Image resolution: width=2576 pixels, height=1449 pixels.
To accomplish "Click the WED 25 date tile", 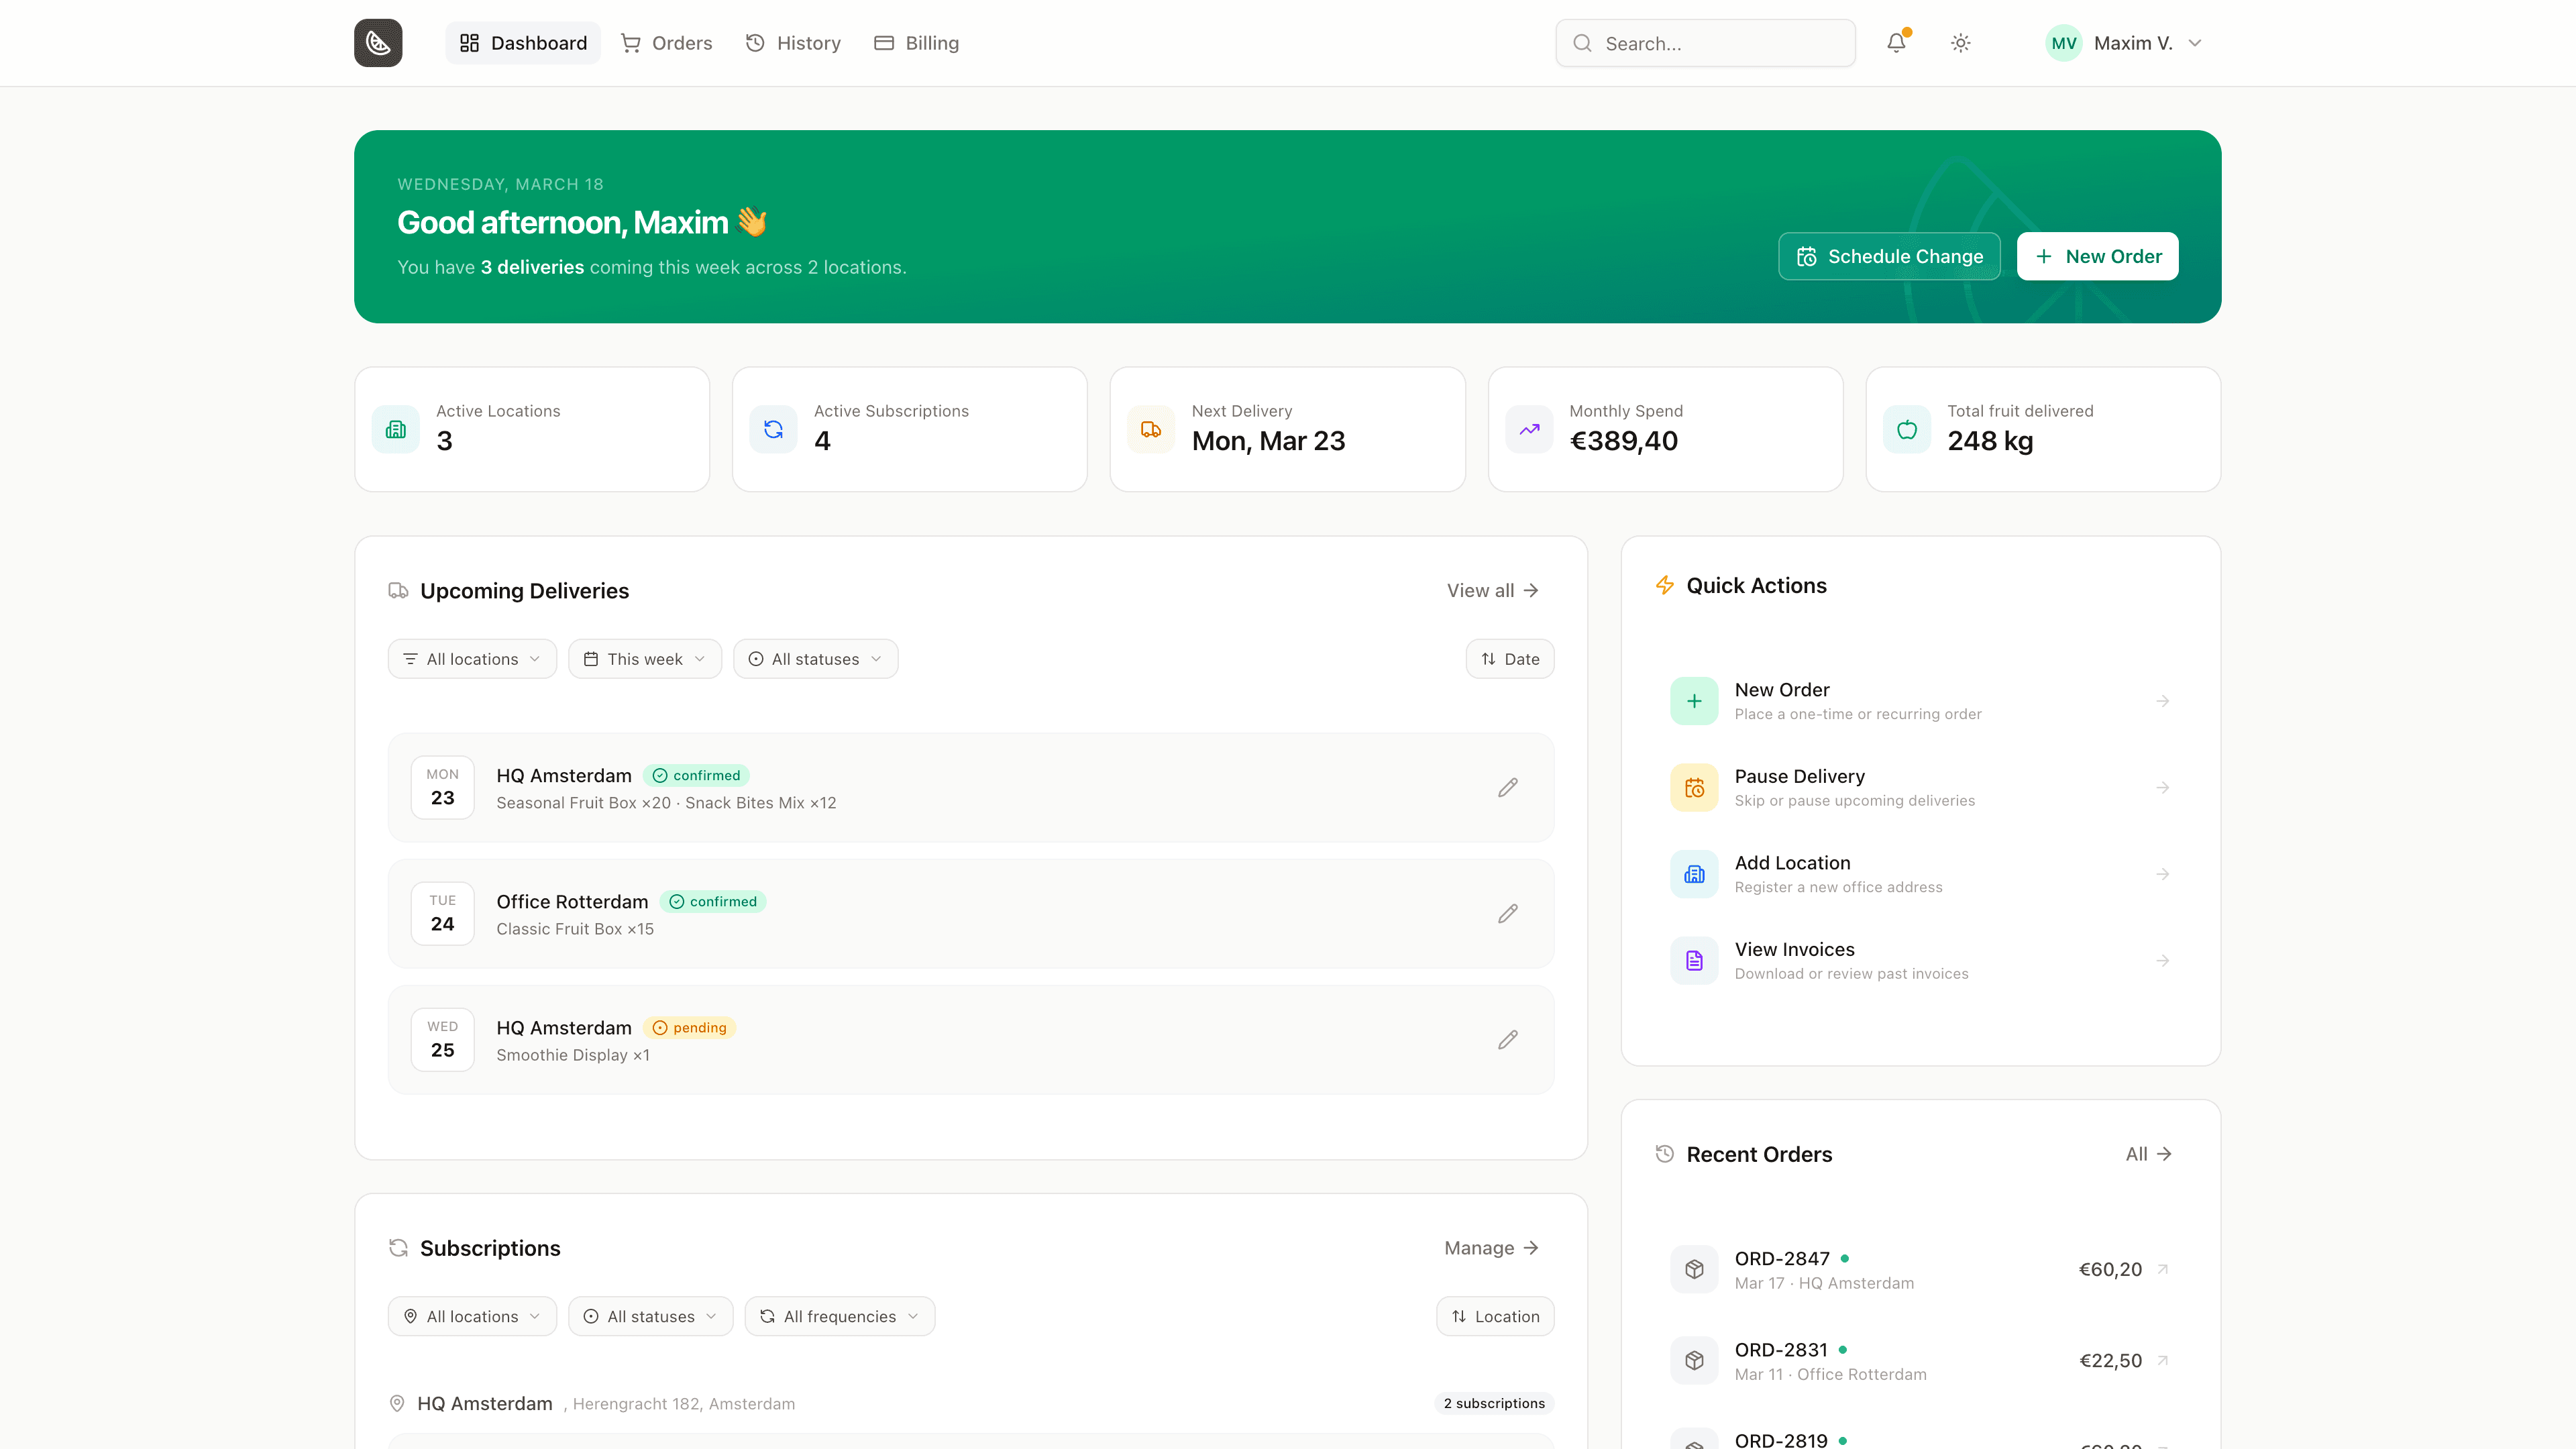I will (x=443, y=1040).
